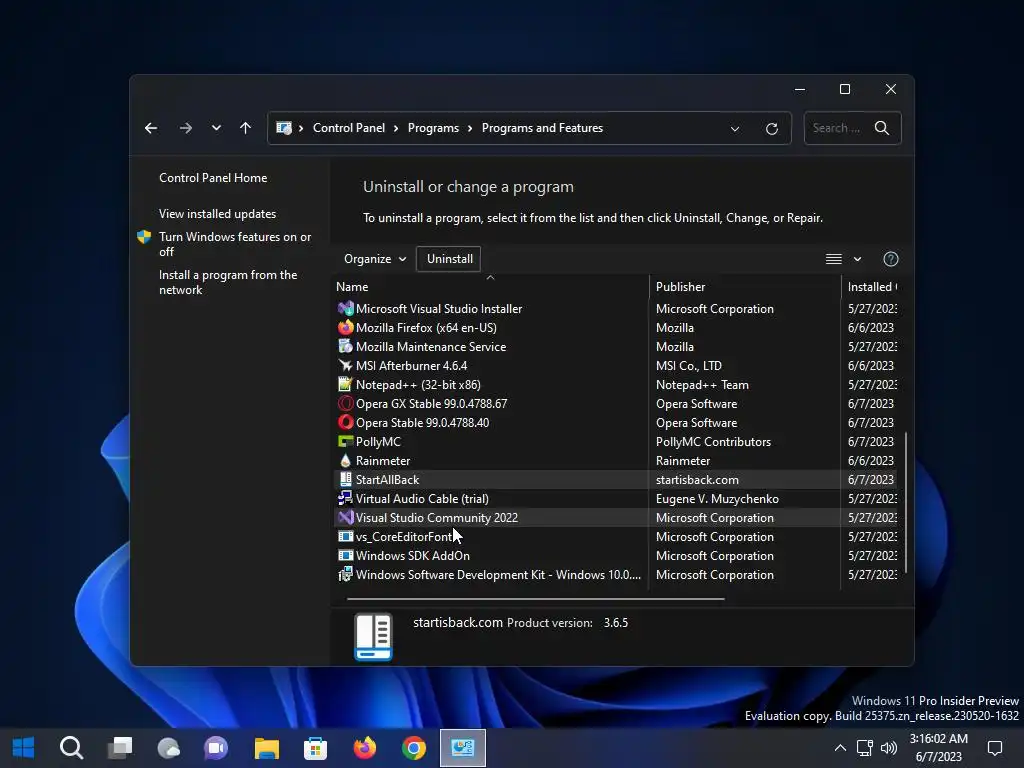1024x768 pixels.
Task: Open Chat camera icon on taskbar
Action: click(216, 748)
